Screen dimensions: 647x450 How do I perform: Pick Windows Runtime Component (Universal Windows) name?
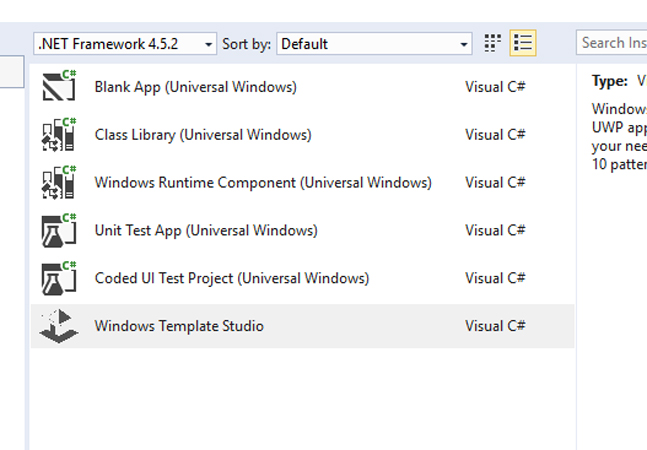262,183
